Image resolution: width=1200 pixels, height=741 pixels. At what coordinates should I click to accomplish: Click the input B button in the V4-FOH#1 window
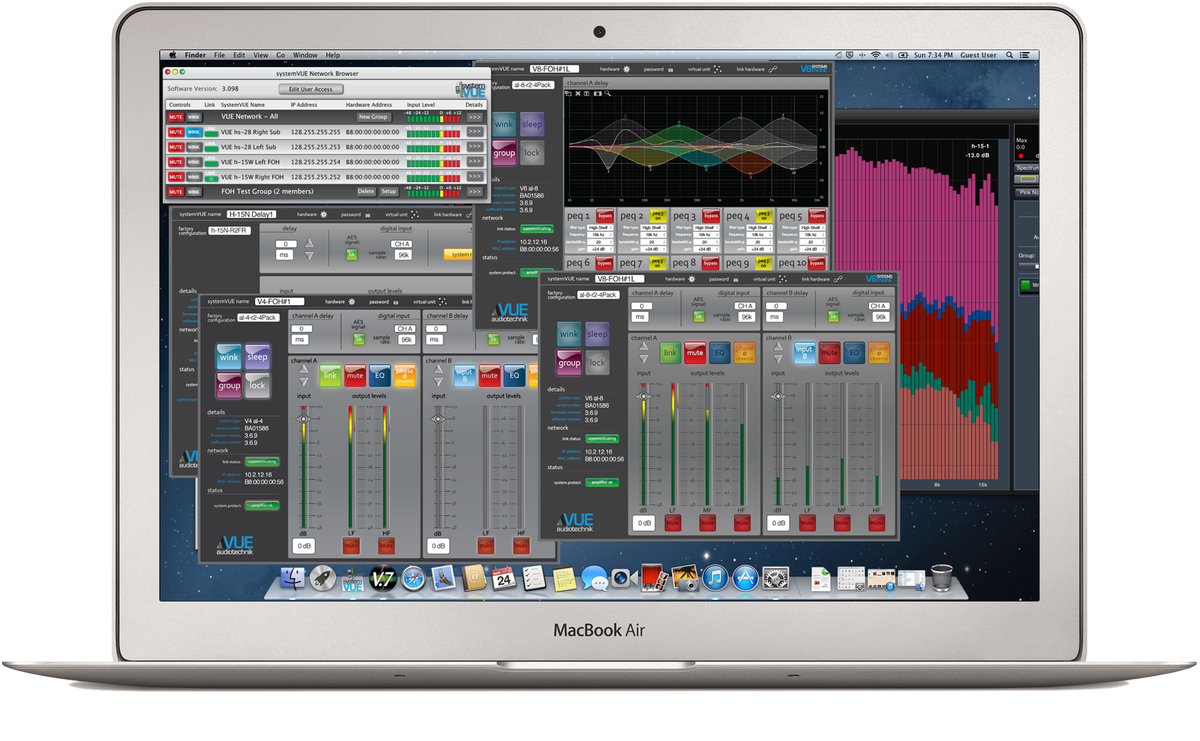point(464,376)
